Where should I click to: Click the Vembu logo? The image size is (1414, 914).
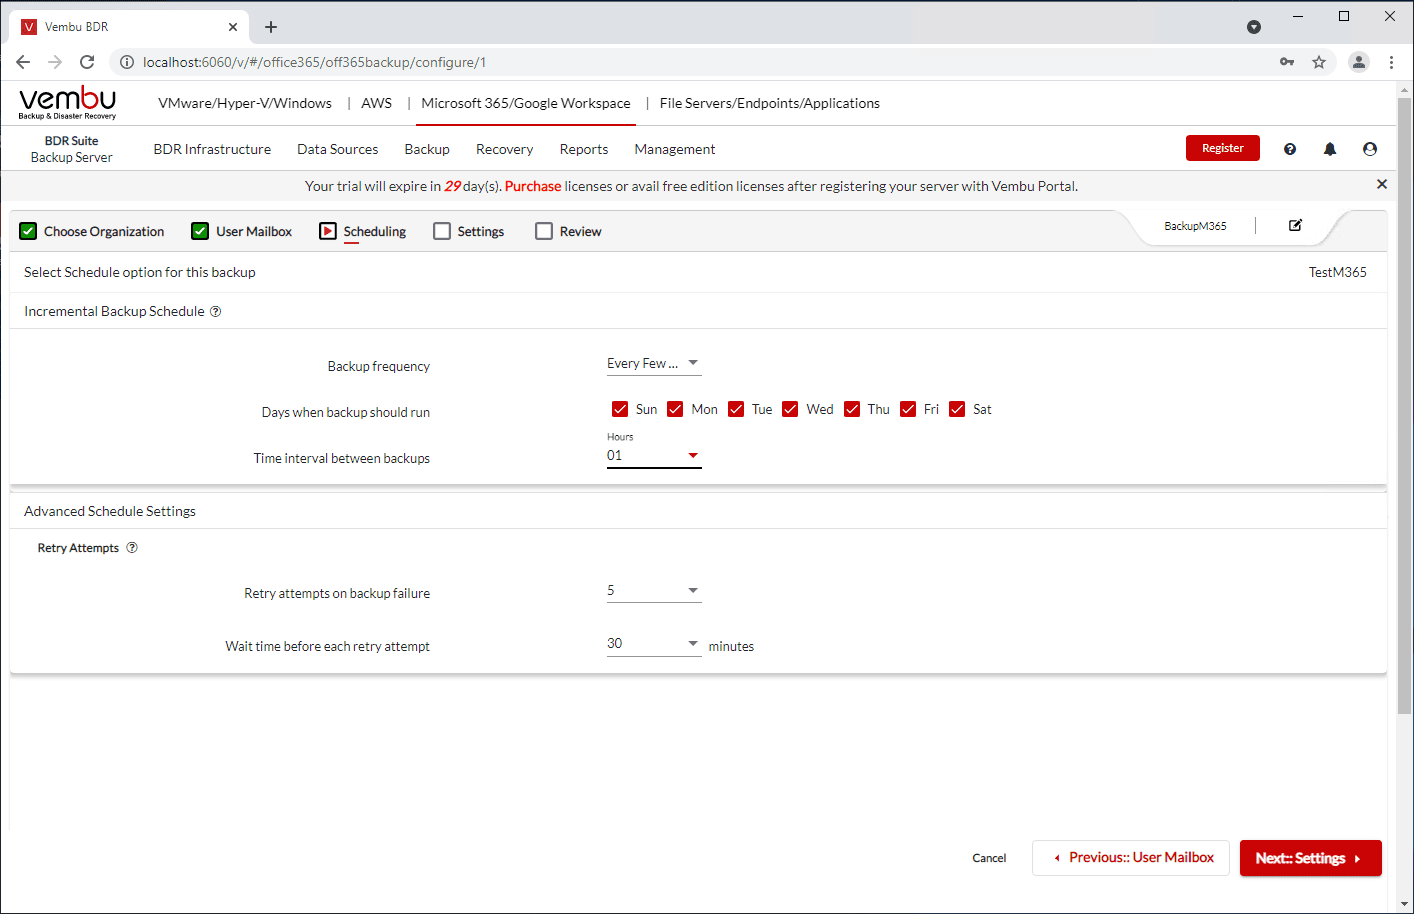67,103
